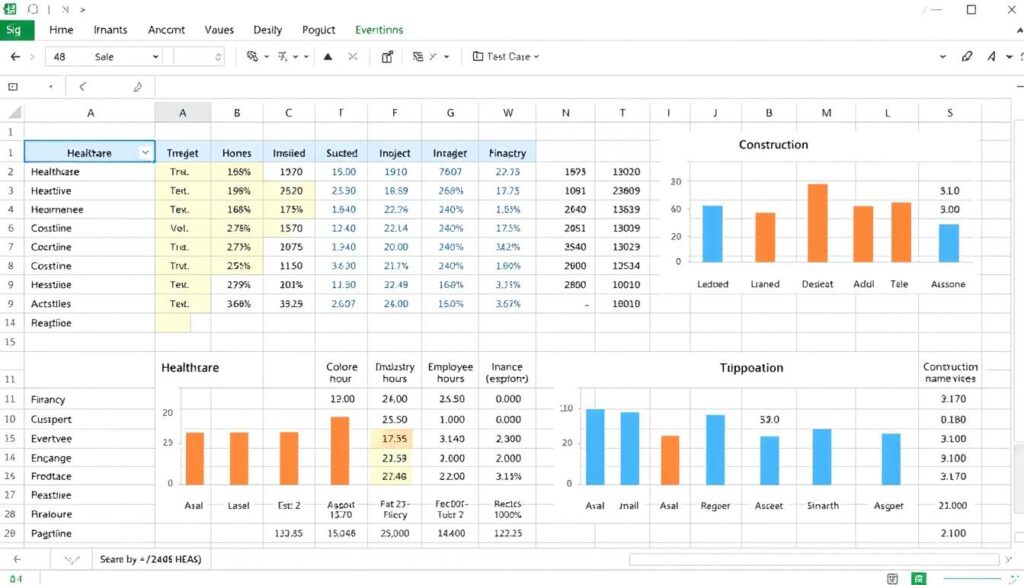
Task: Click the left chevron in formula bar
Action: tap(82, 86)
